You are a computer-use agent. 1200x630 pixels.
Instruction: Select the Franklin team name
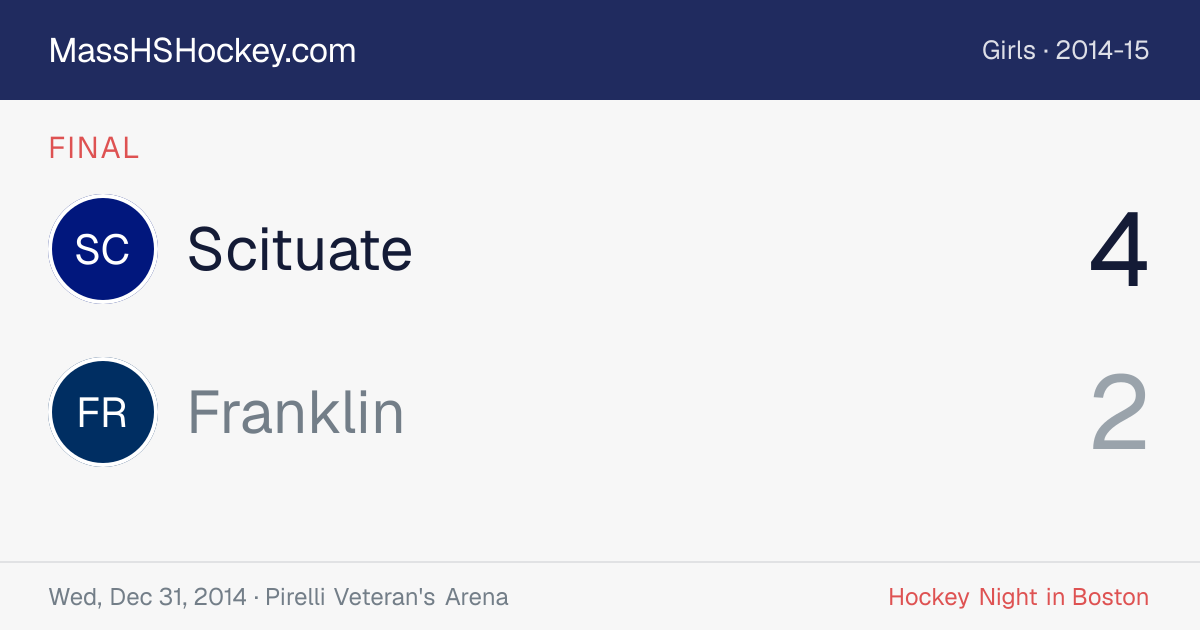tap(296, 412)
